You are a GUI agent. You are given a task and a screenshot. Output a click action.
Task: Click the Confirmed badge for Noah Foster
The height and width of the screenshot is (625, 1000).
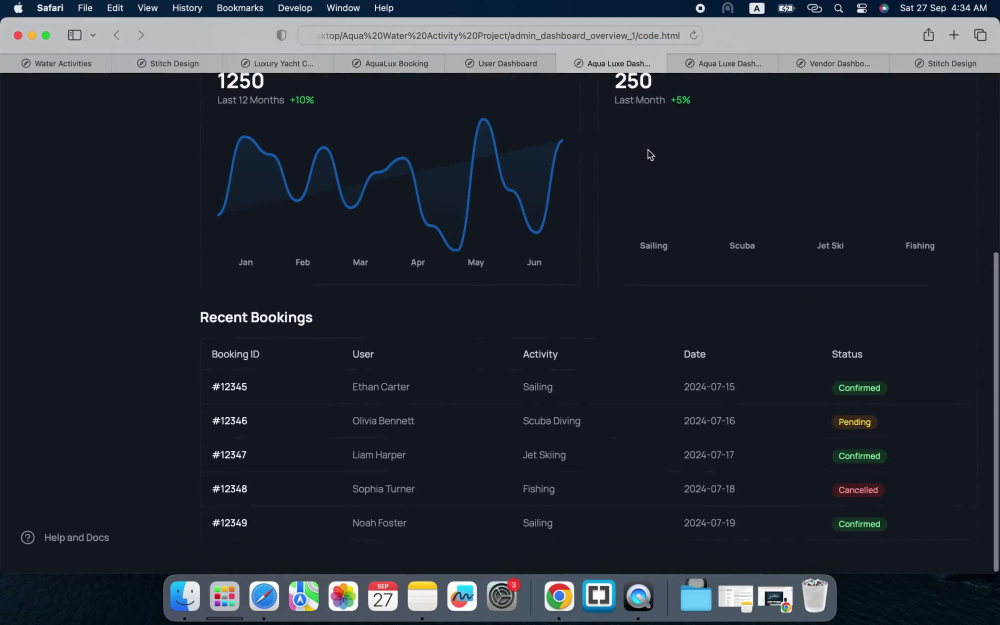click(859, 524)
